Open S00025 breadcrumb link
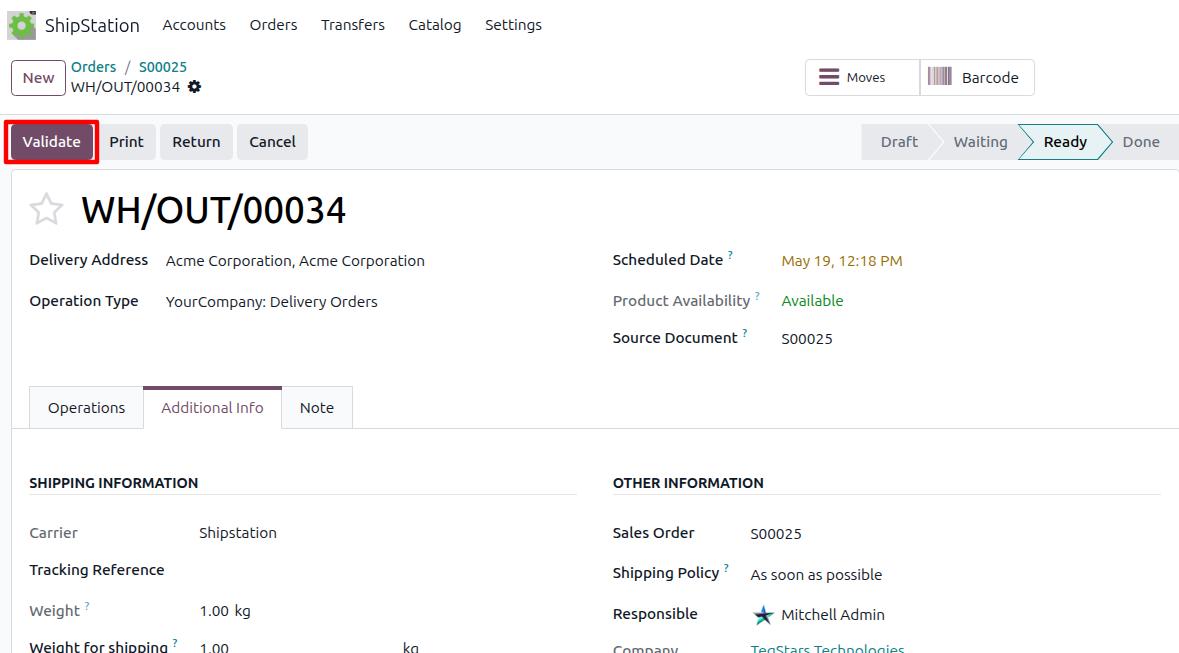 162,67
